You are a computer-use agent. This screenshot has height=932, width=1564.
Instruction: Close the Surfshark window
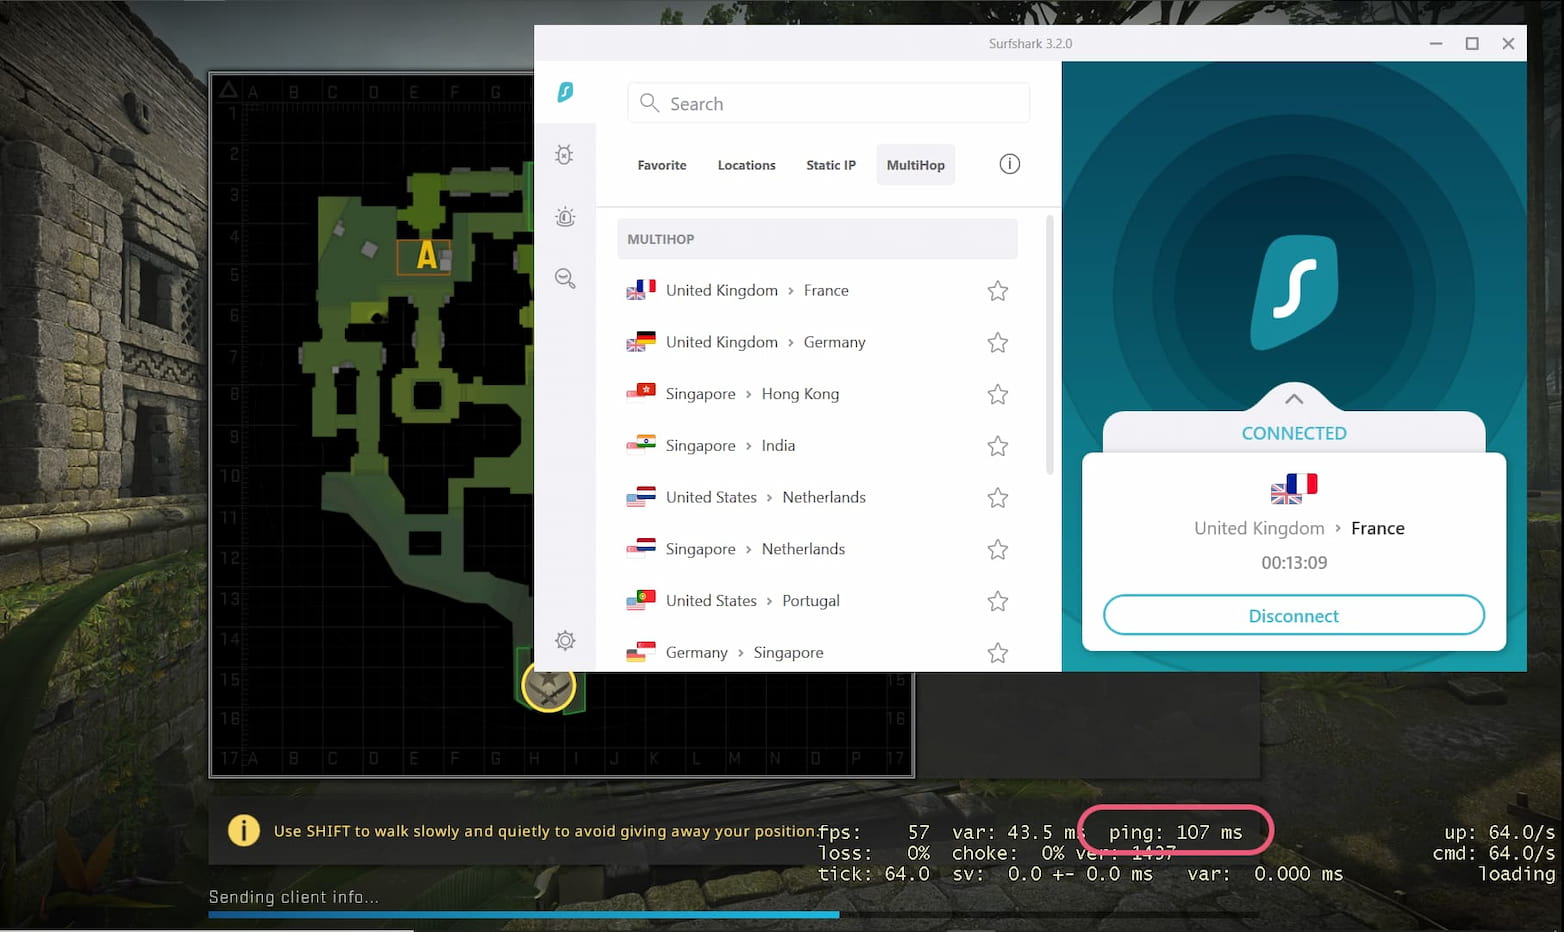(x=1508, y=43)
